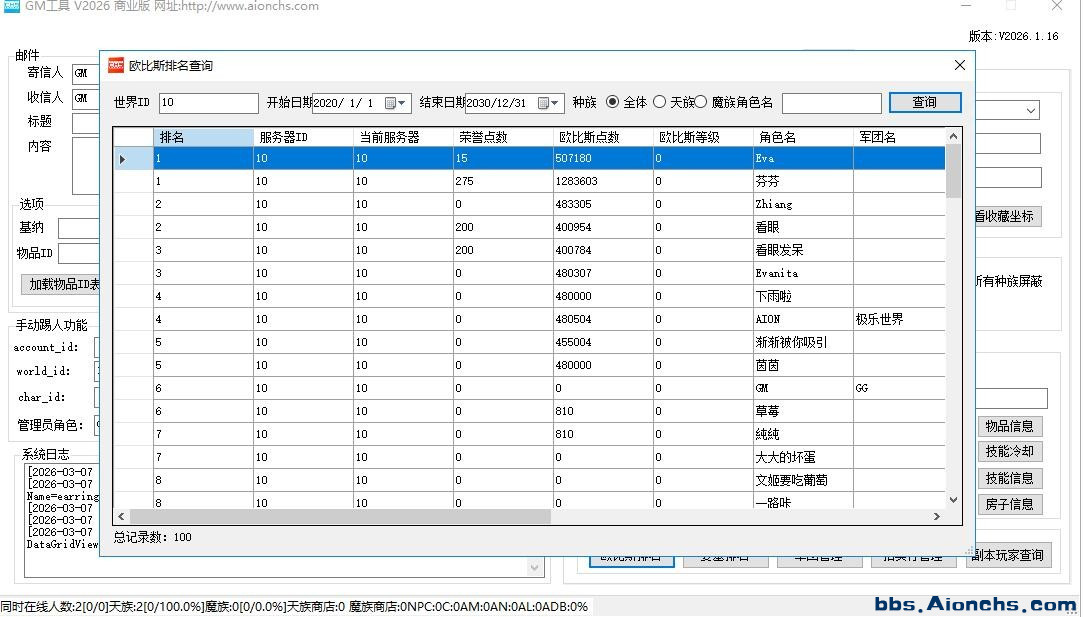1083x617 pixels.
Task: Click the 物品信息 button
Action: point(1009,427)
